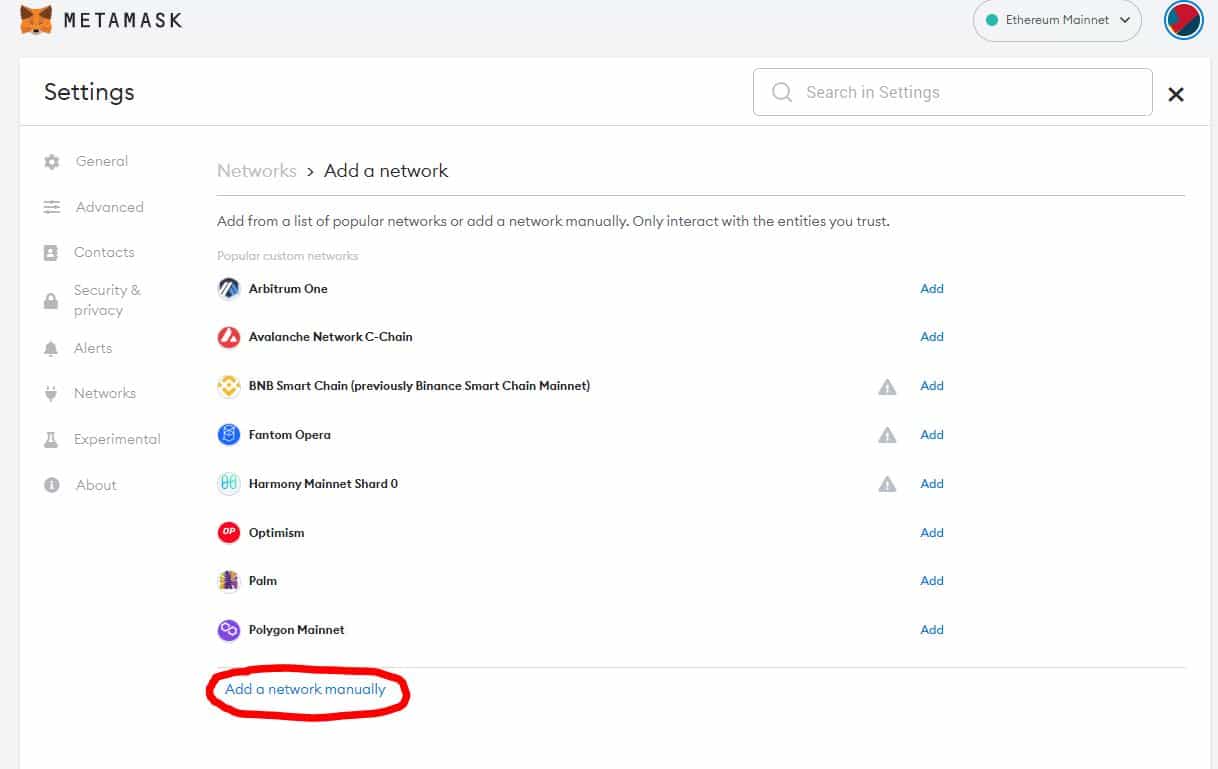1218x769 pixels.
Task: Click the About info icon
Action: (x=52, y=485)
